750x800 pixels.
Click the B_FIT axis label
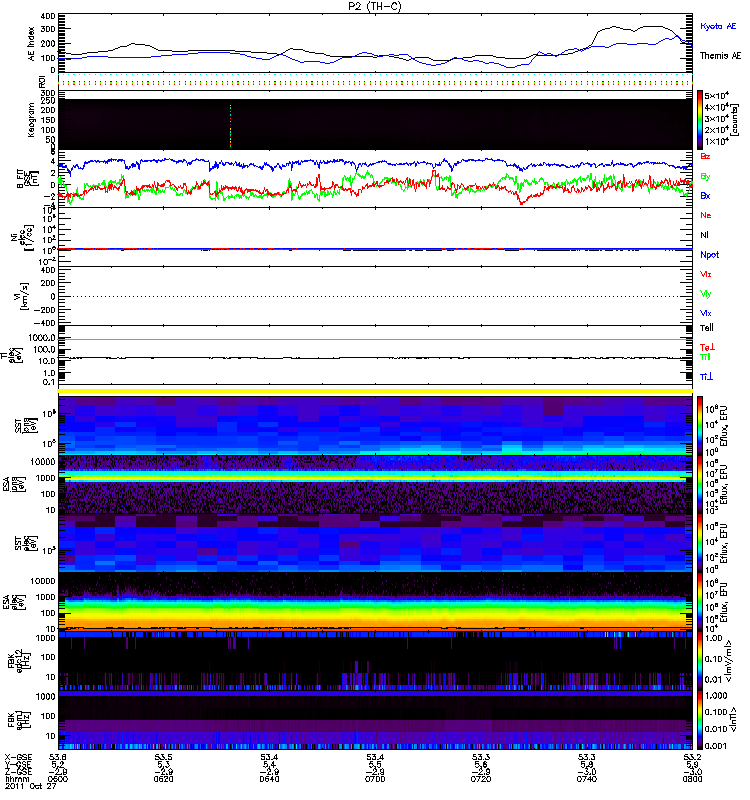click(x=30, y=178)
